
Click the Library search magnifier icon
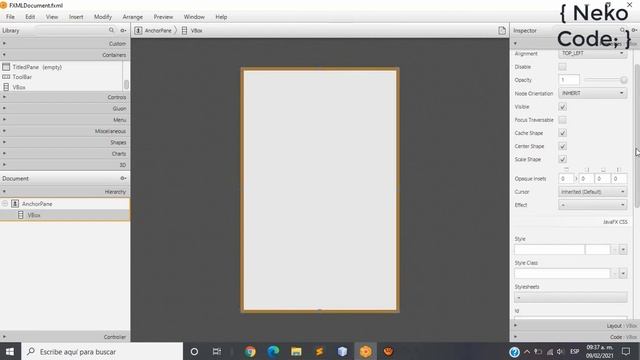pos(111,30)
